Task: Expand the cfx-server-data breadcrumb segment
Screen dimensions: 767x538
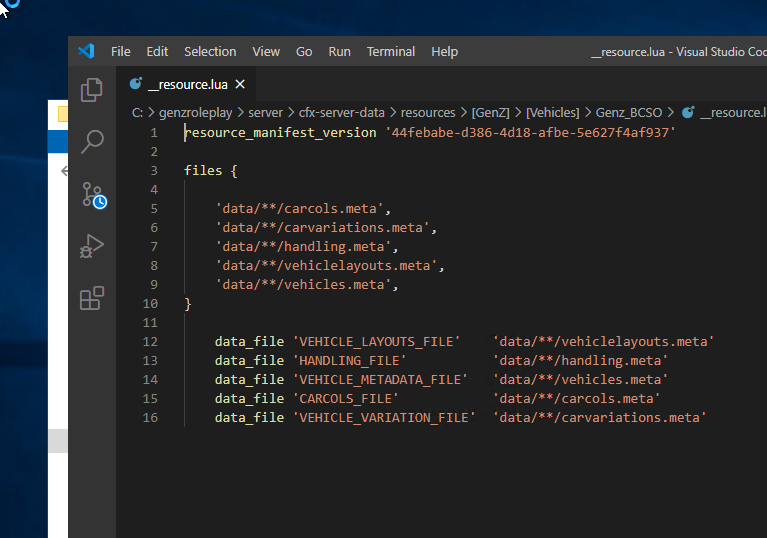Action: coord(341,113)
